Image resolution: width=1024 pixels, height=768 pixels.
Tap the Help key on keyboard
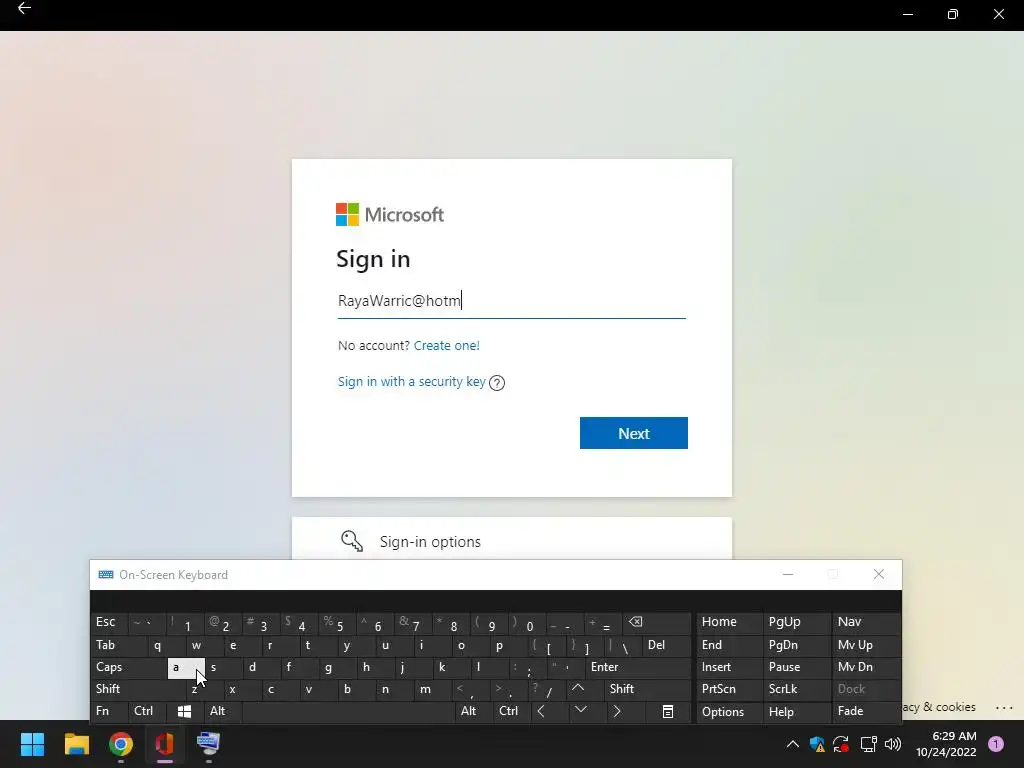tap(795, 711)
